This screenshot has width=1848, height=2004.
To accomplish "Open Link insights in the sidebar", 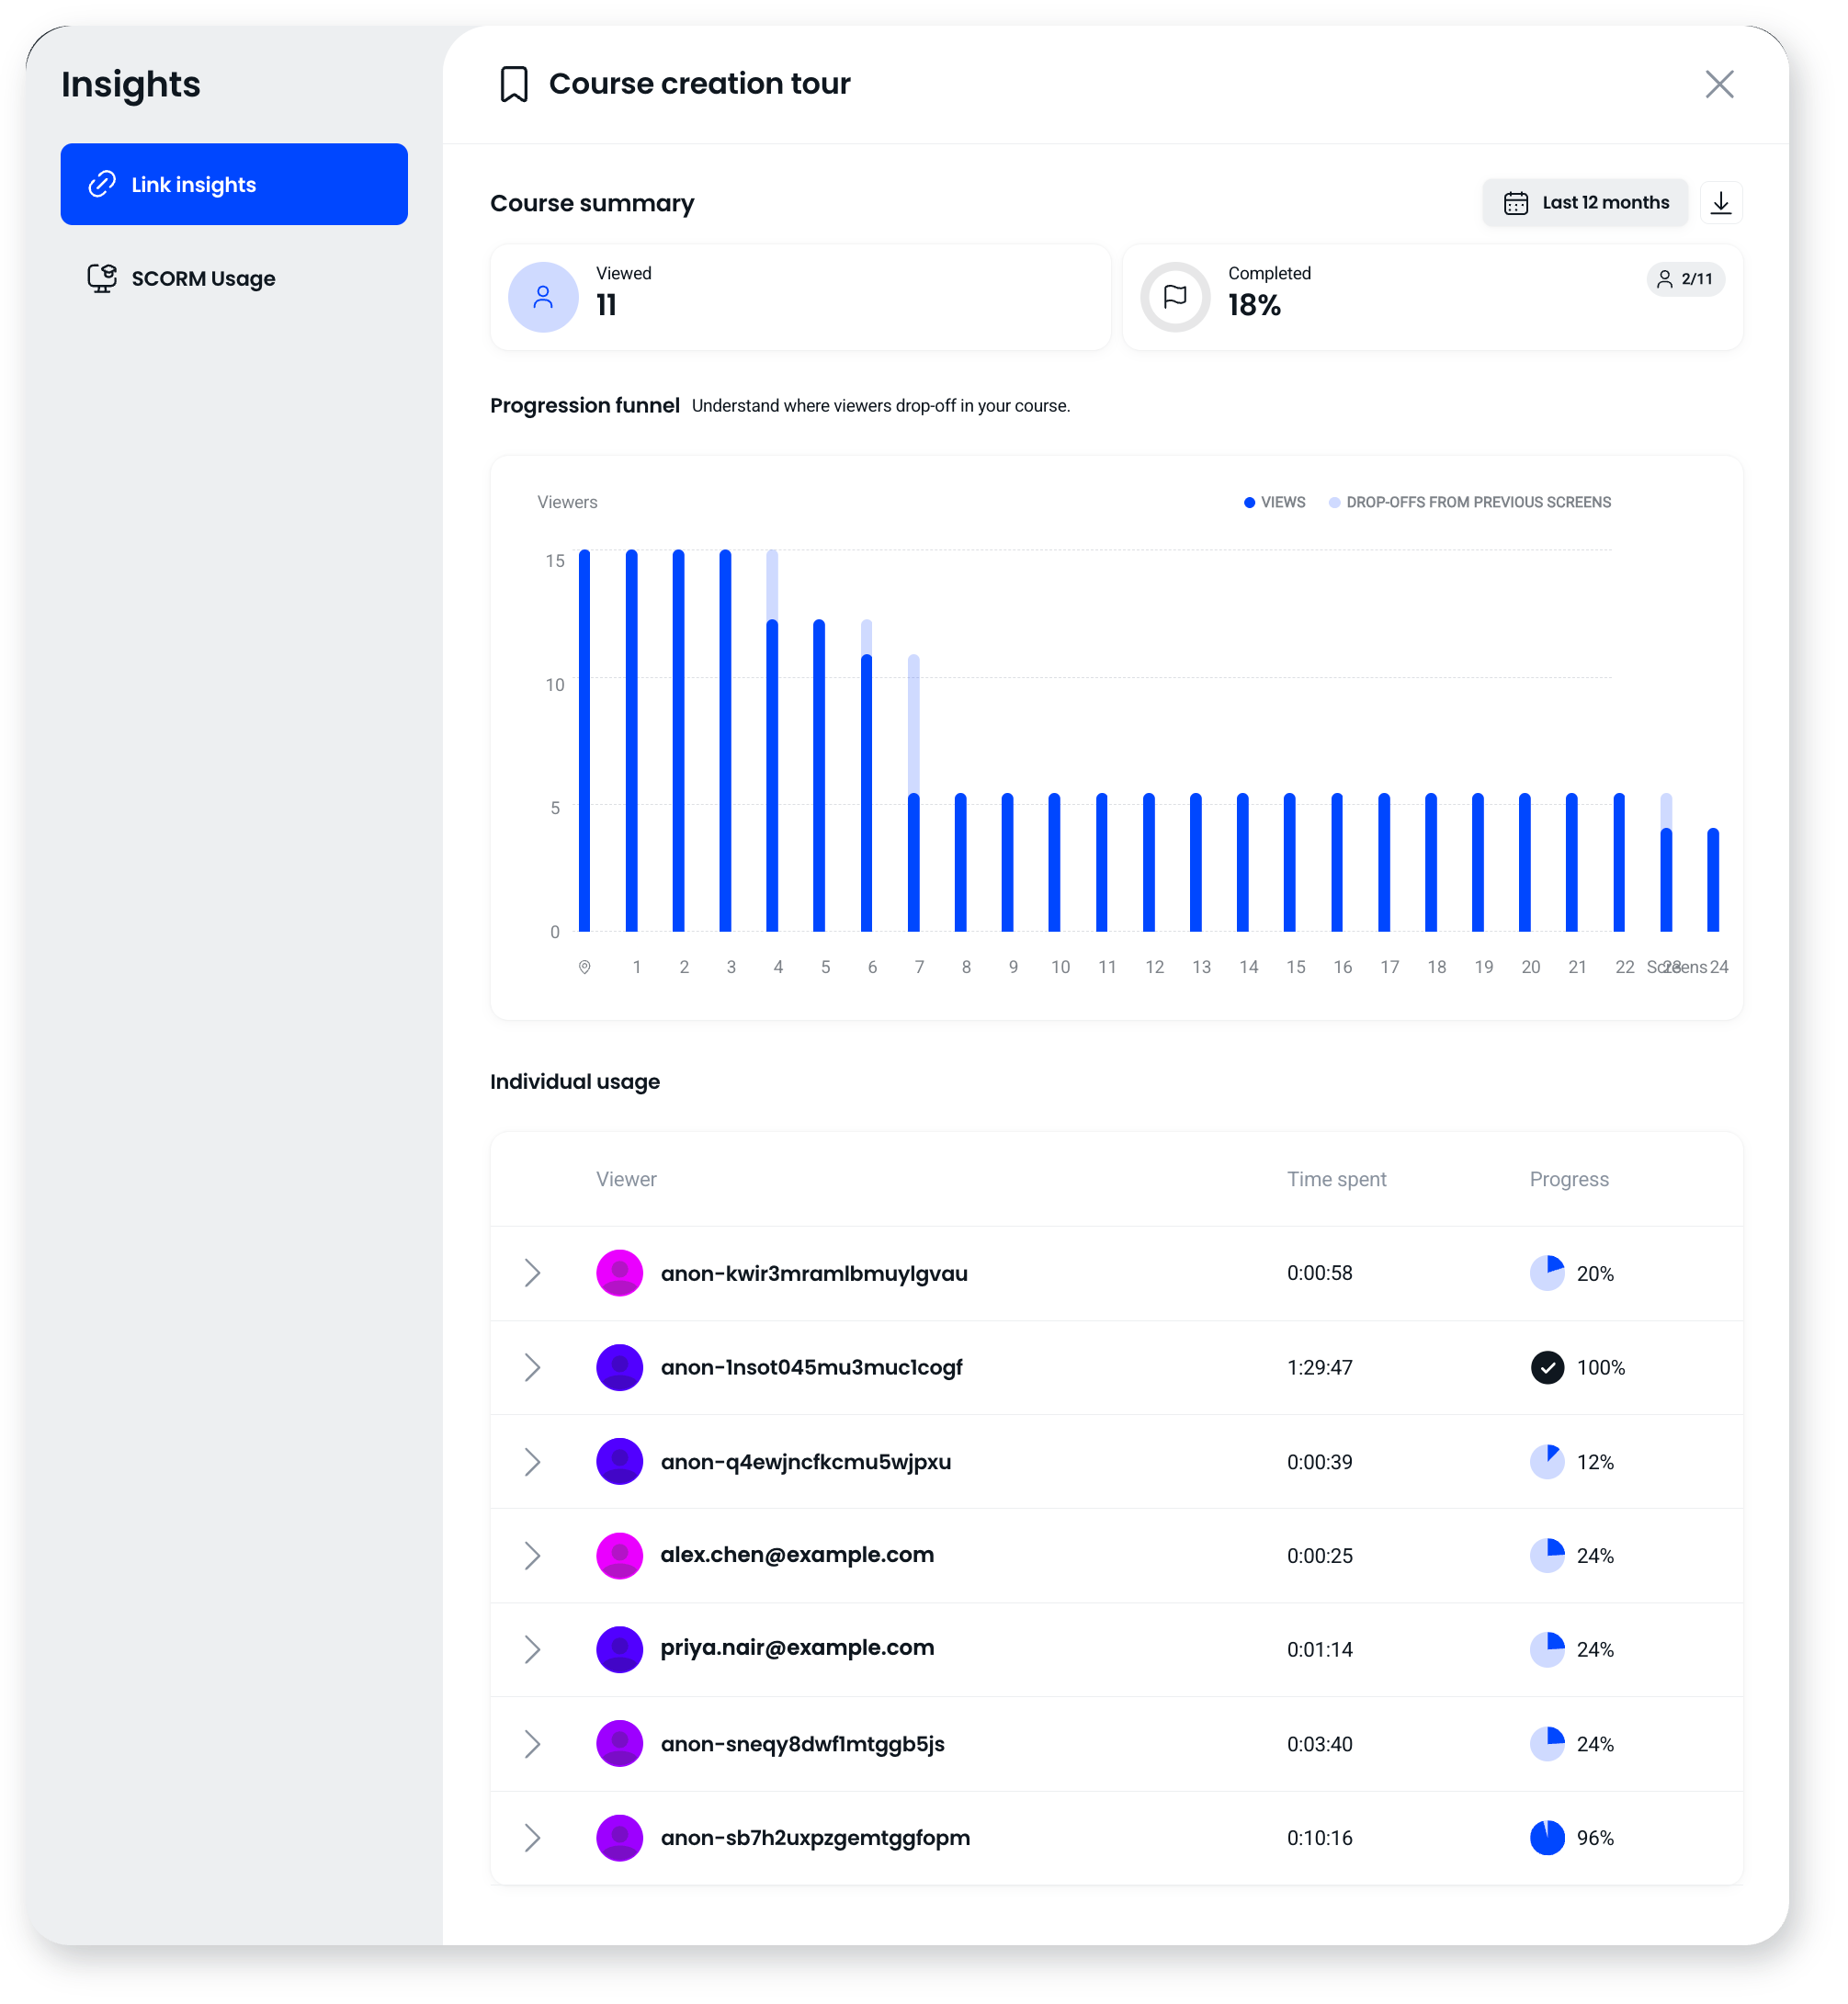I will coord(234,184).
